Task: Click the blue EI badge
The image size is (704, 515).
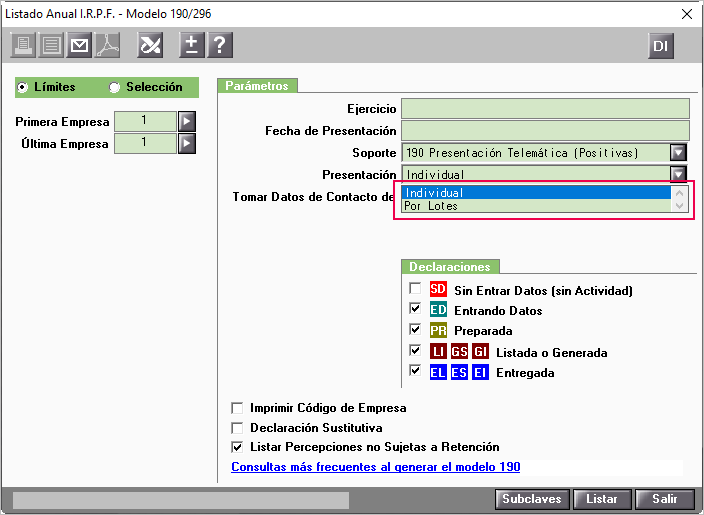Action: coord(480,372)
